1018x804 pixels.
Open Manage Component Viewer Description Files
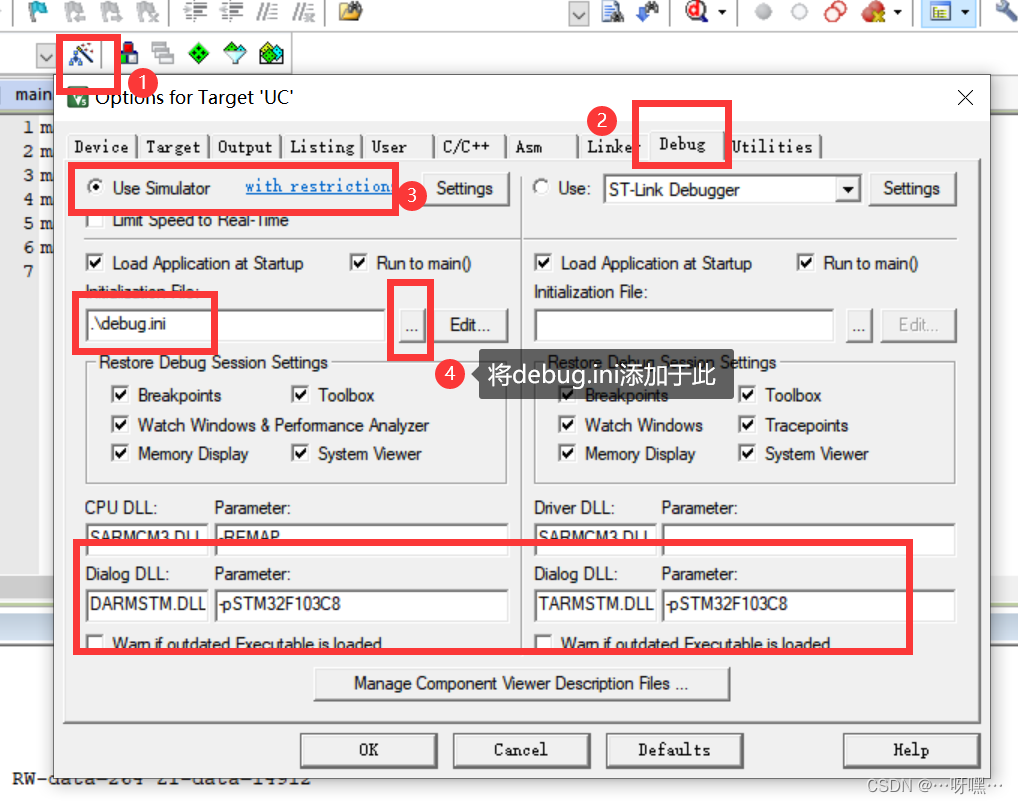(x=521, y=684)
